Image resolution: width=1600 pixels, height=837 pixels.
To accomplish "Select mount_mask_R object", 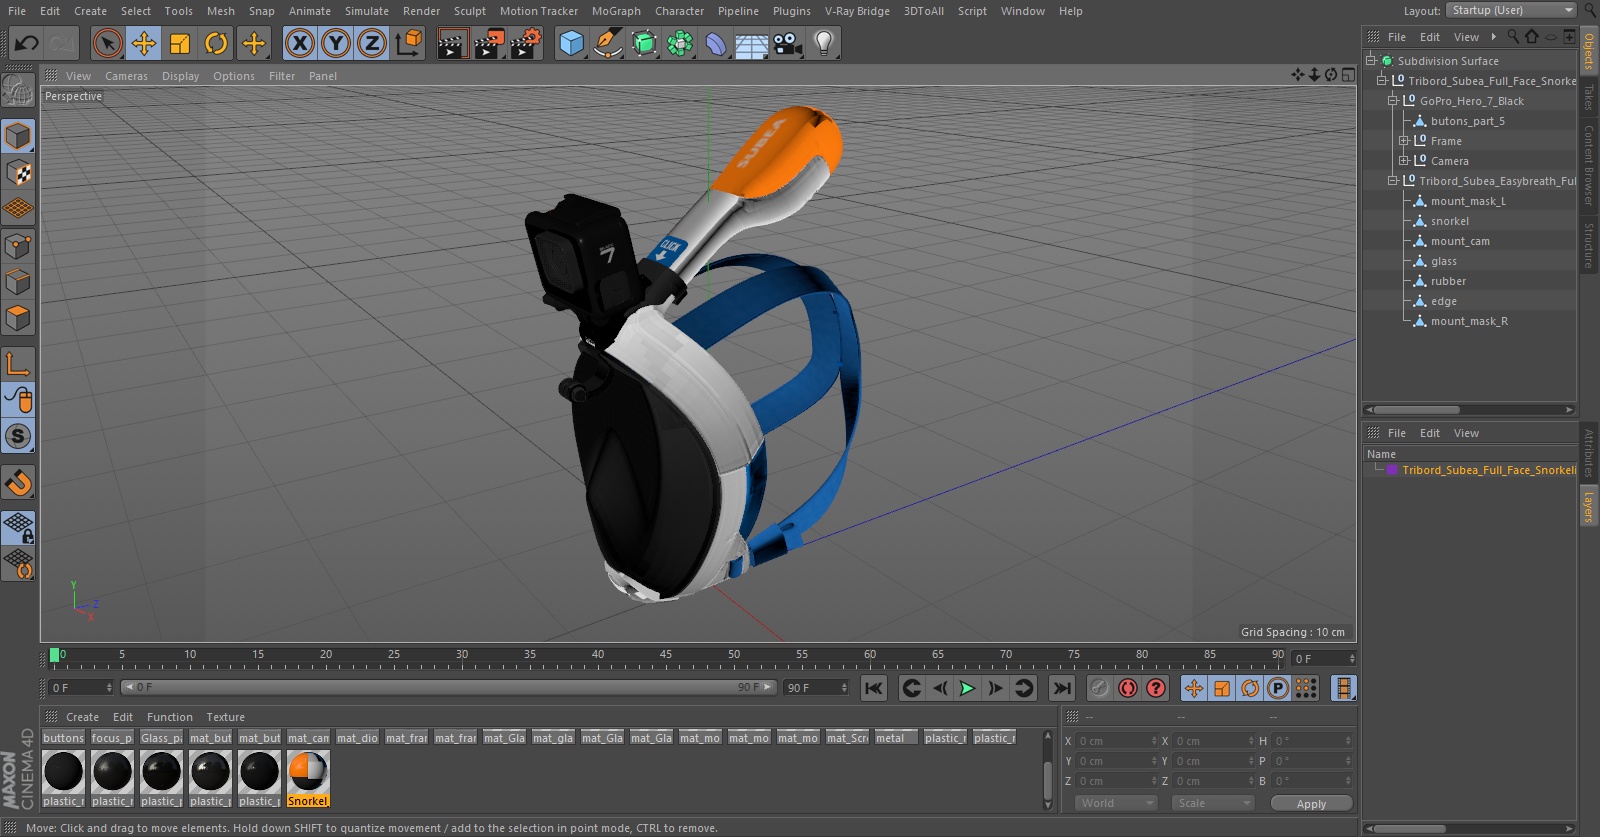I will (x=1469, y=321).
